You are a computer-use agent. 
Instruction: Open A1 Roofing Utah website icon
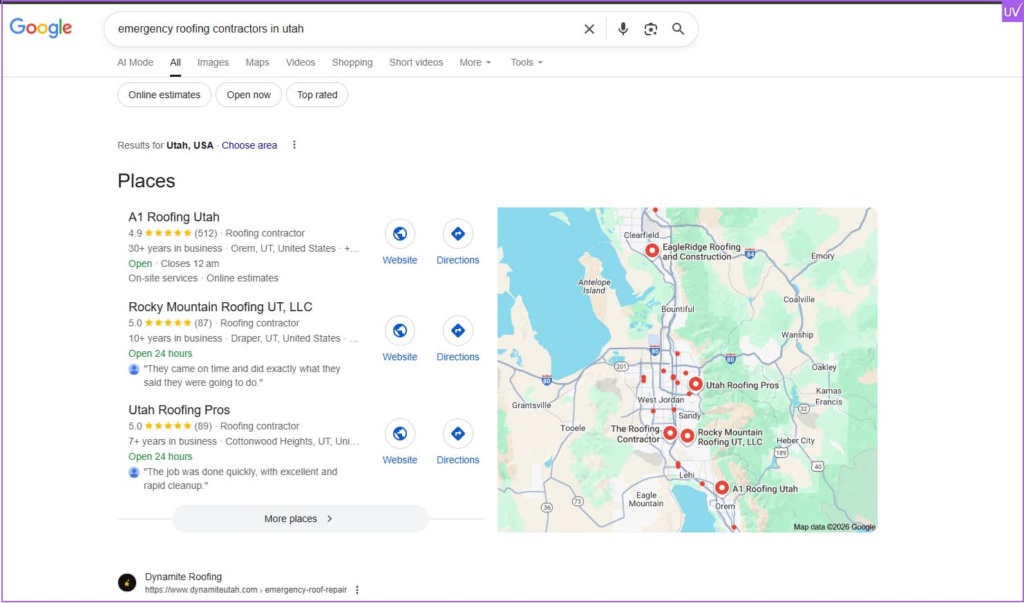coord(400,234)
